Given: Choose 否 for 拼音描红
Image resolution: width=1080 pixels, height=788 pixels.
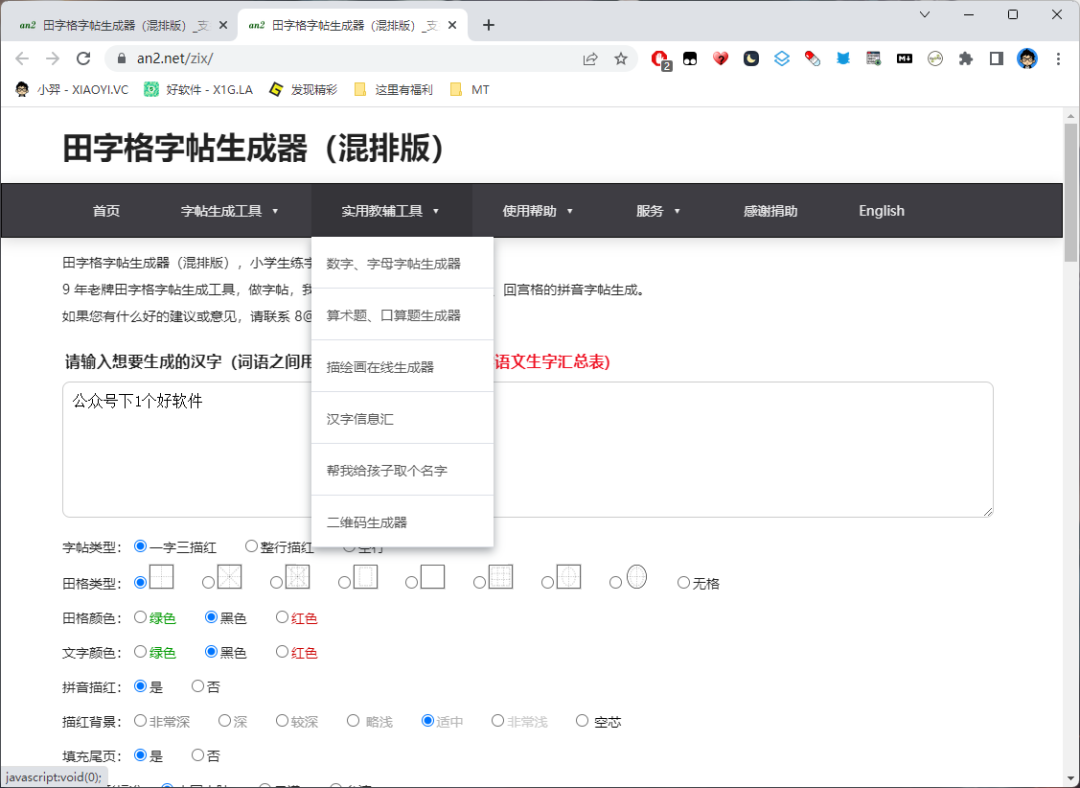Looking at the screenshot, I should pyautogui.click(x=198, y=686).
